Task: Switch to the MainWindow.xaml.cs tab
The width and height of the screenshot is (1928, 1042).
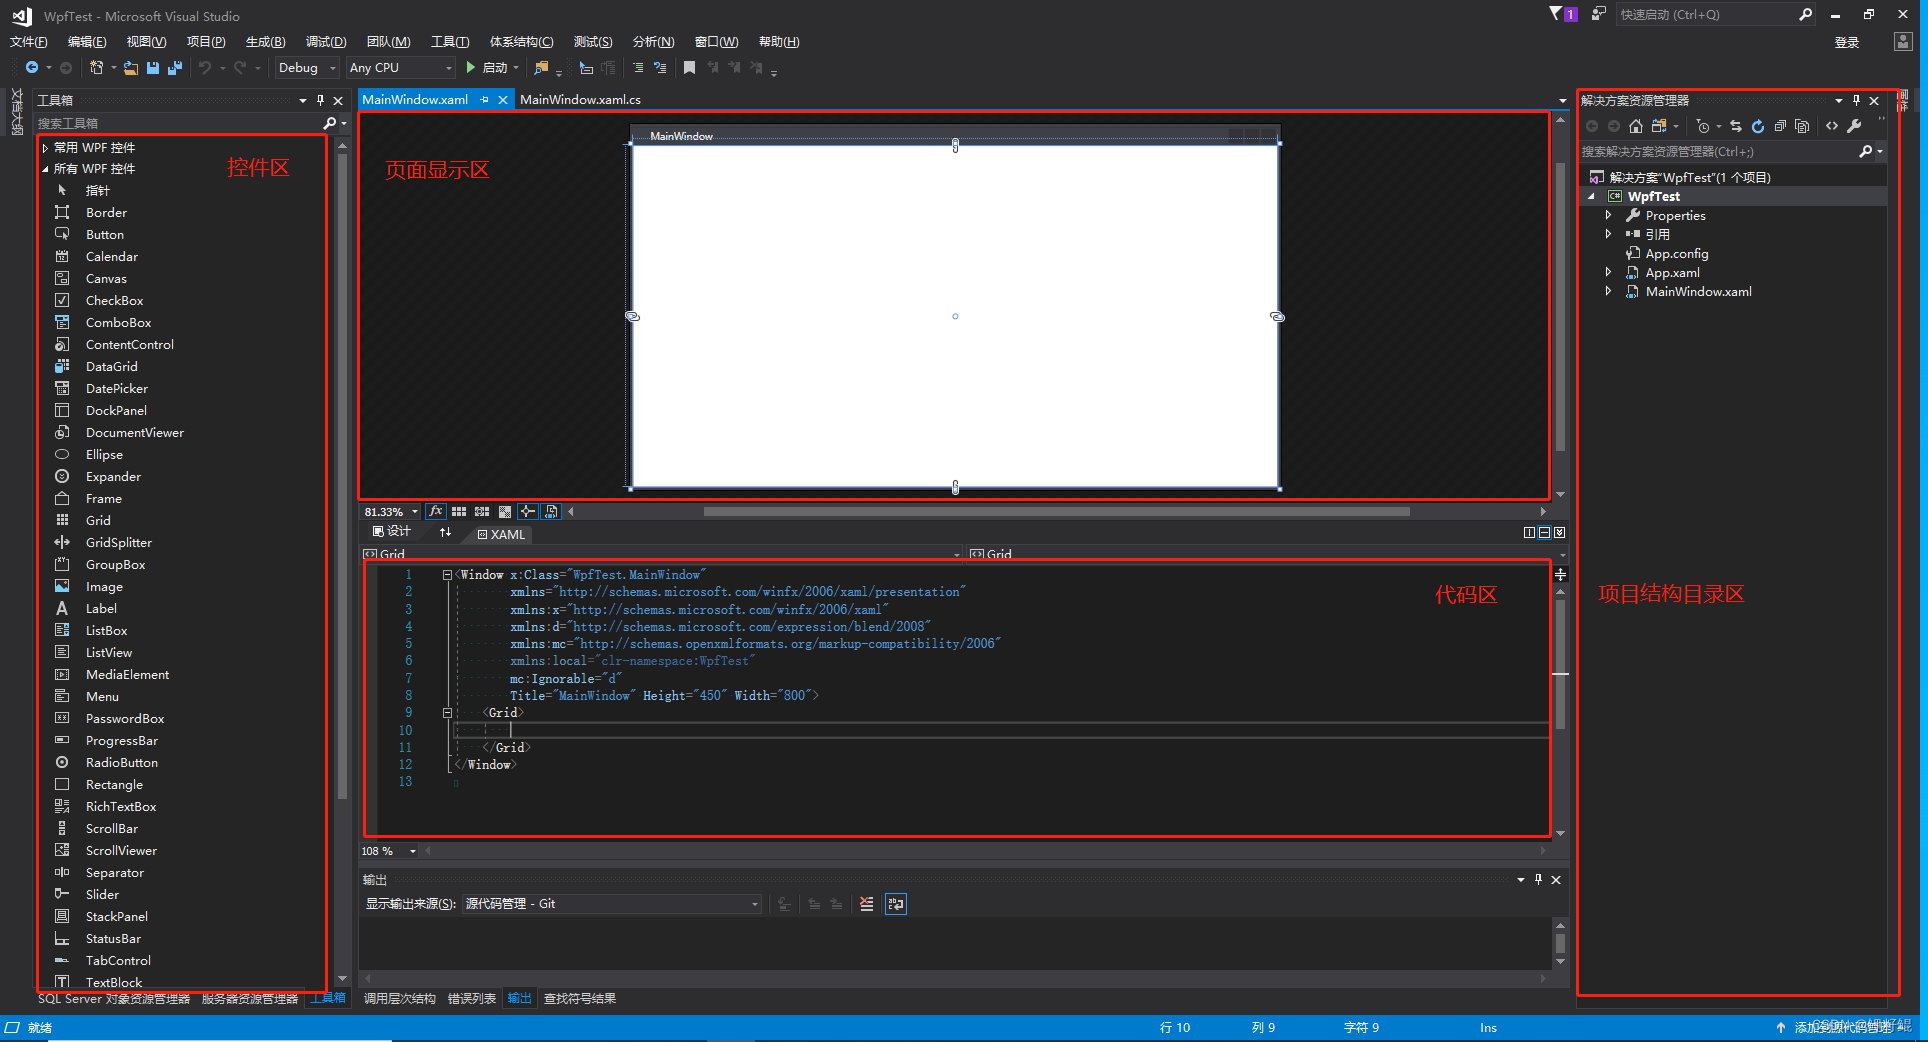Action: pos(580,99)
